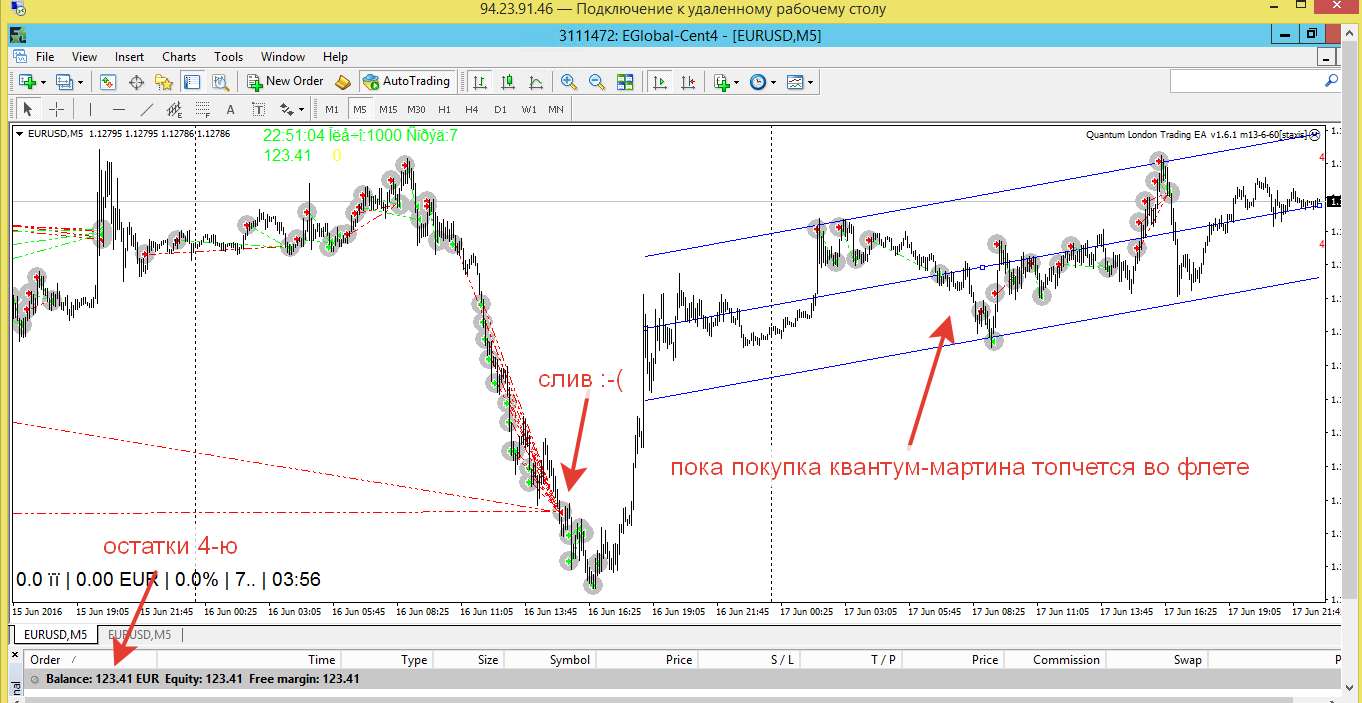Switch to Bar Chart display icon
Viewport: 1362px width, 703px height.
481,82
